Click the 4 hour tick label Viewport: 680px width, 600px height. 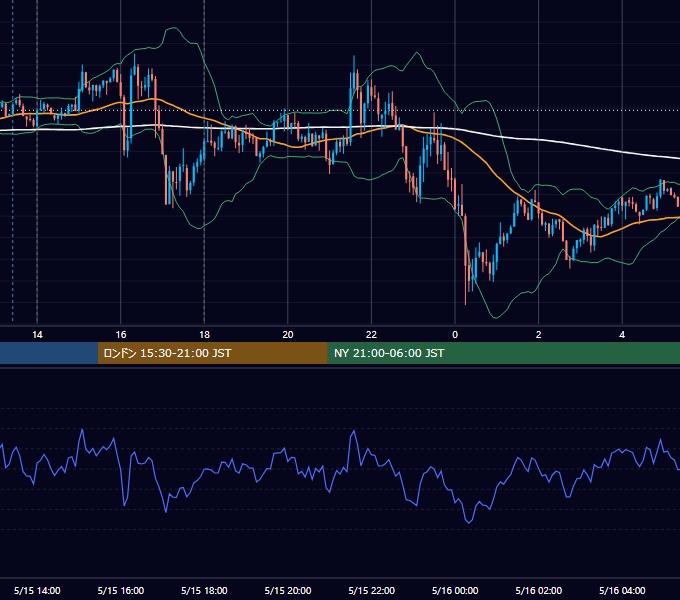pyautogui.click(x=622, y=335)
